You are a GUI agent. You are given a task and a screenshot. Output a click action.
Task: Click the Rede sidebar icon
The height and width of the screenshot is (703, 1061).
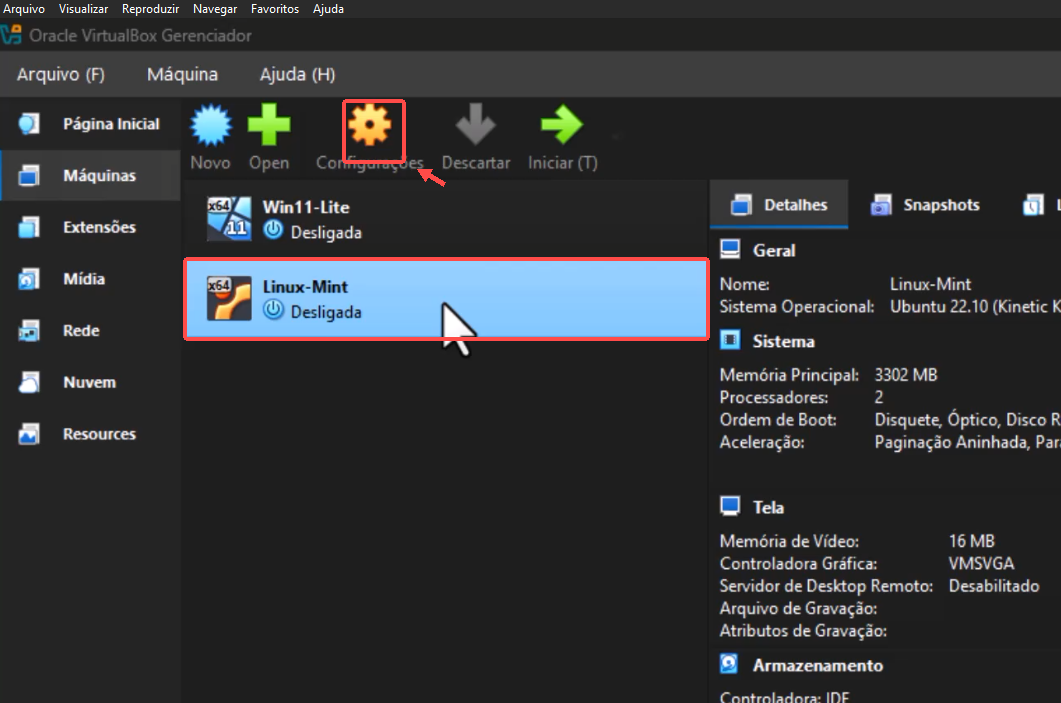tap(28, 330)
